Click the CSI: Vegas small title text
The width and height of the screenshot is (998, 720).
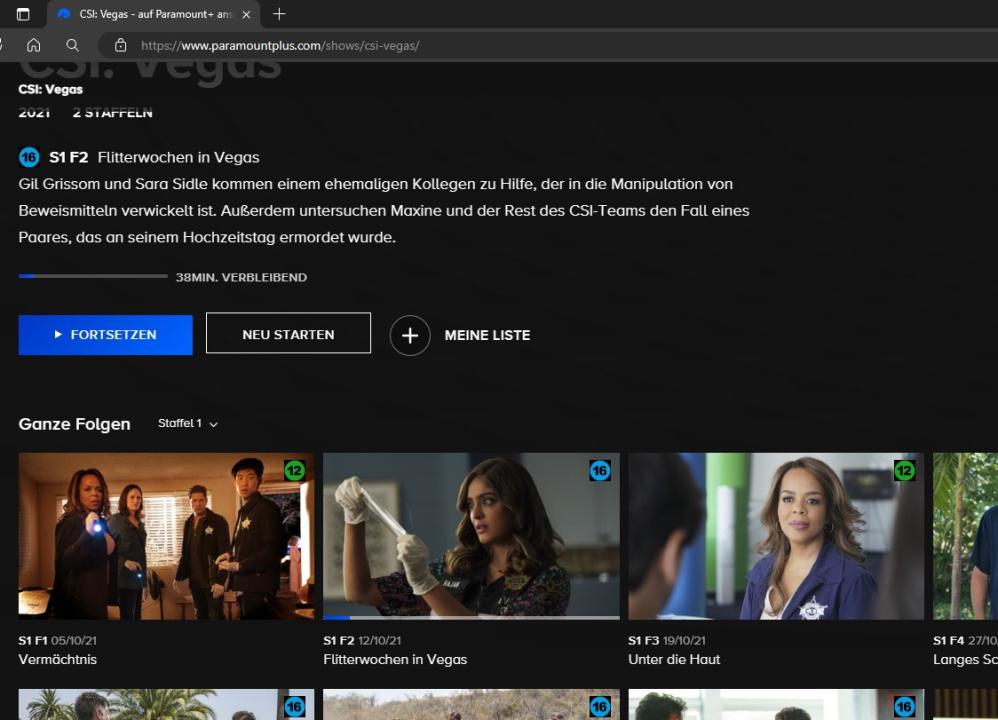51,90
